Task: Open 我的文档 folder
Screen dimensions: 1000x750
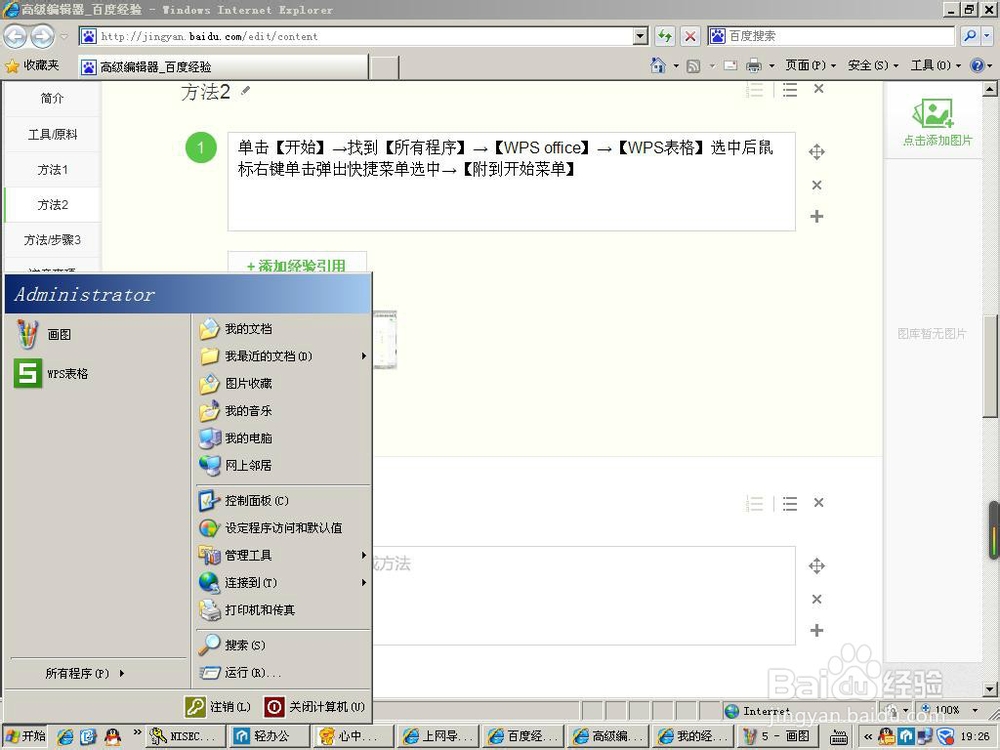Action: tap(236, 329)
